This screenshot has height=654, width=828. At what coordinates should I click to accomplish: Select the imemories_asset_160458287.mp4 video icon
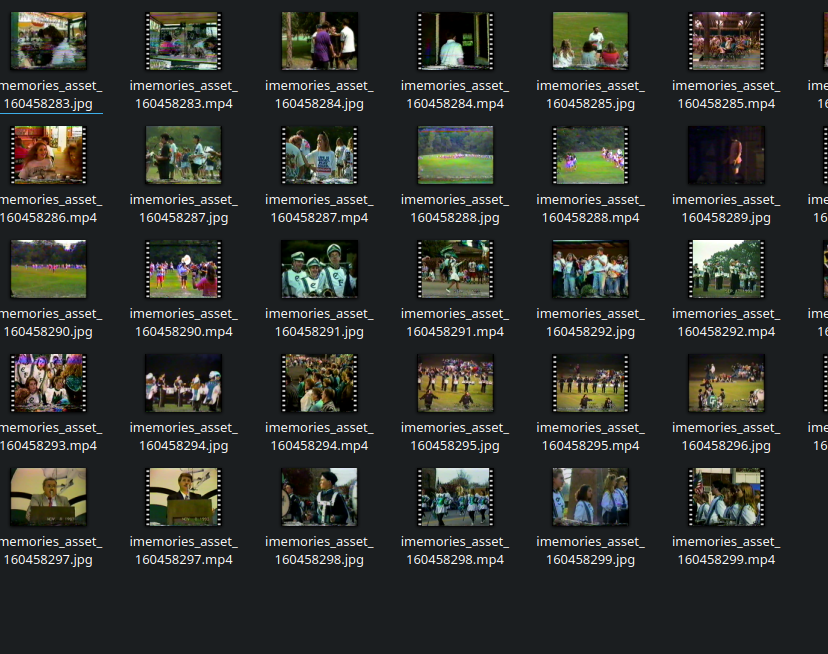(319, 155)
